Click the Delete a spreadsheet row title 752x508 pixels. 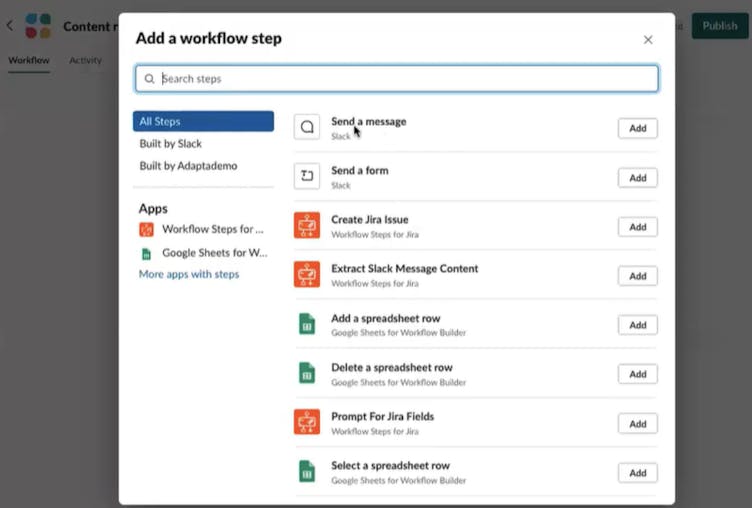point(392,367)
